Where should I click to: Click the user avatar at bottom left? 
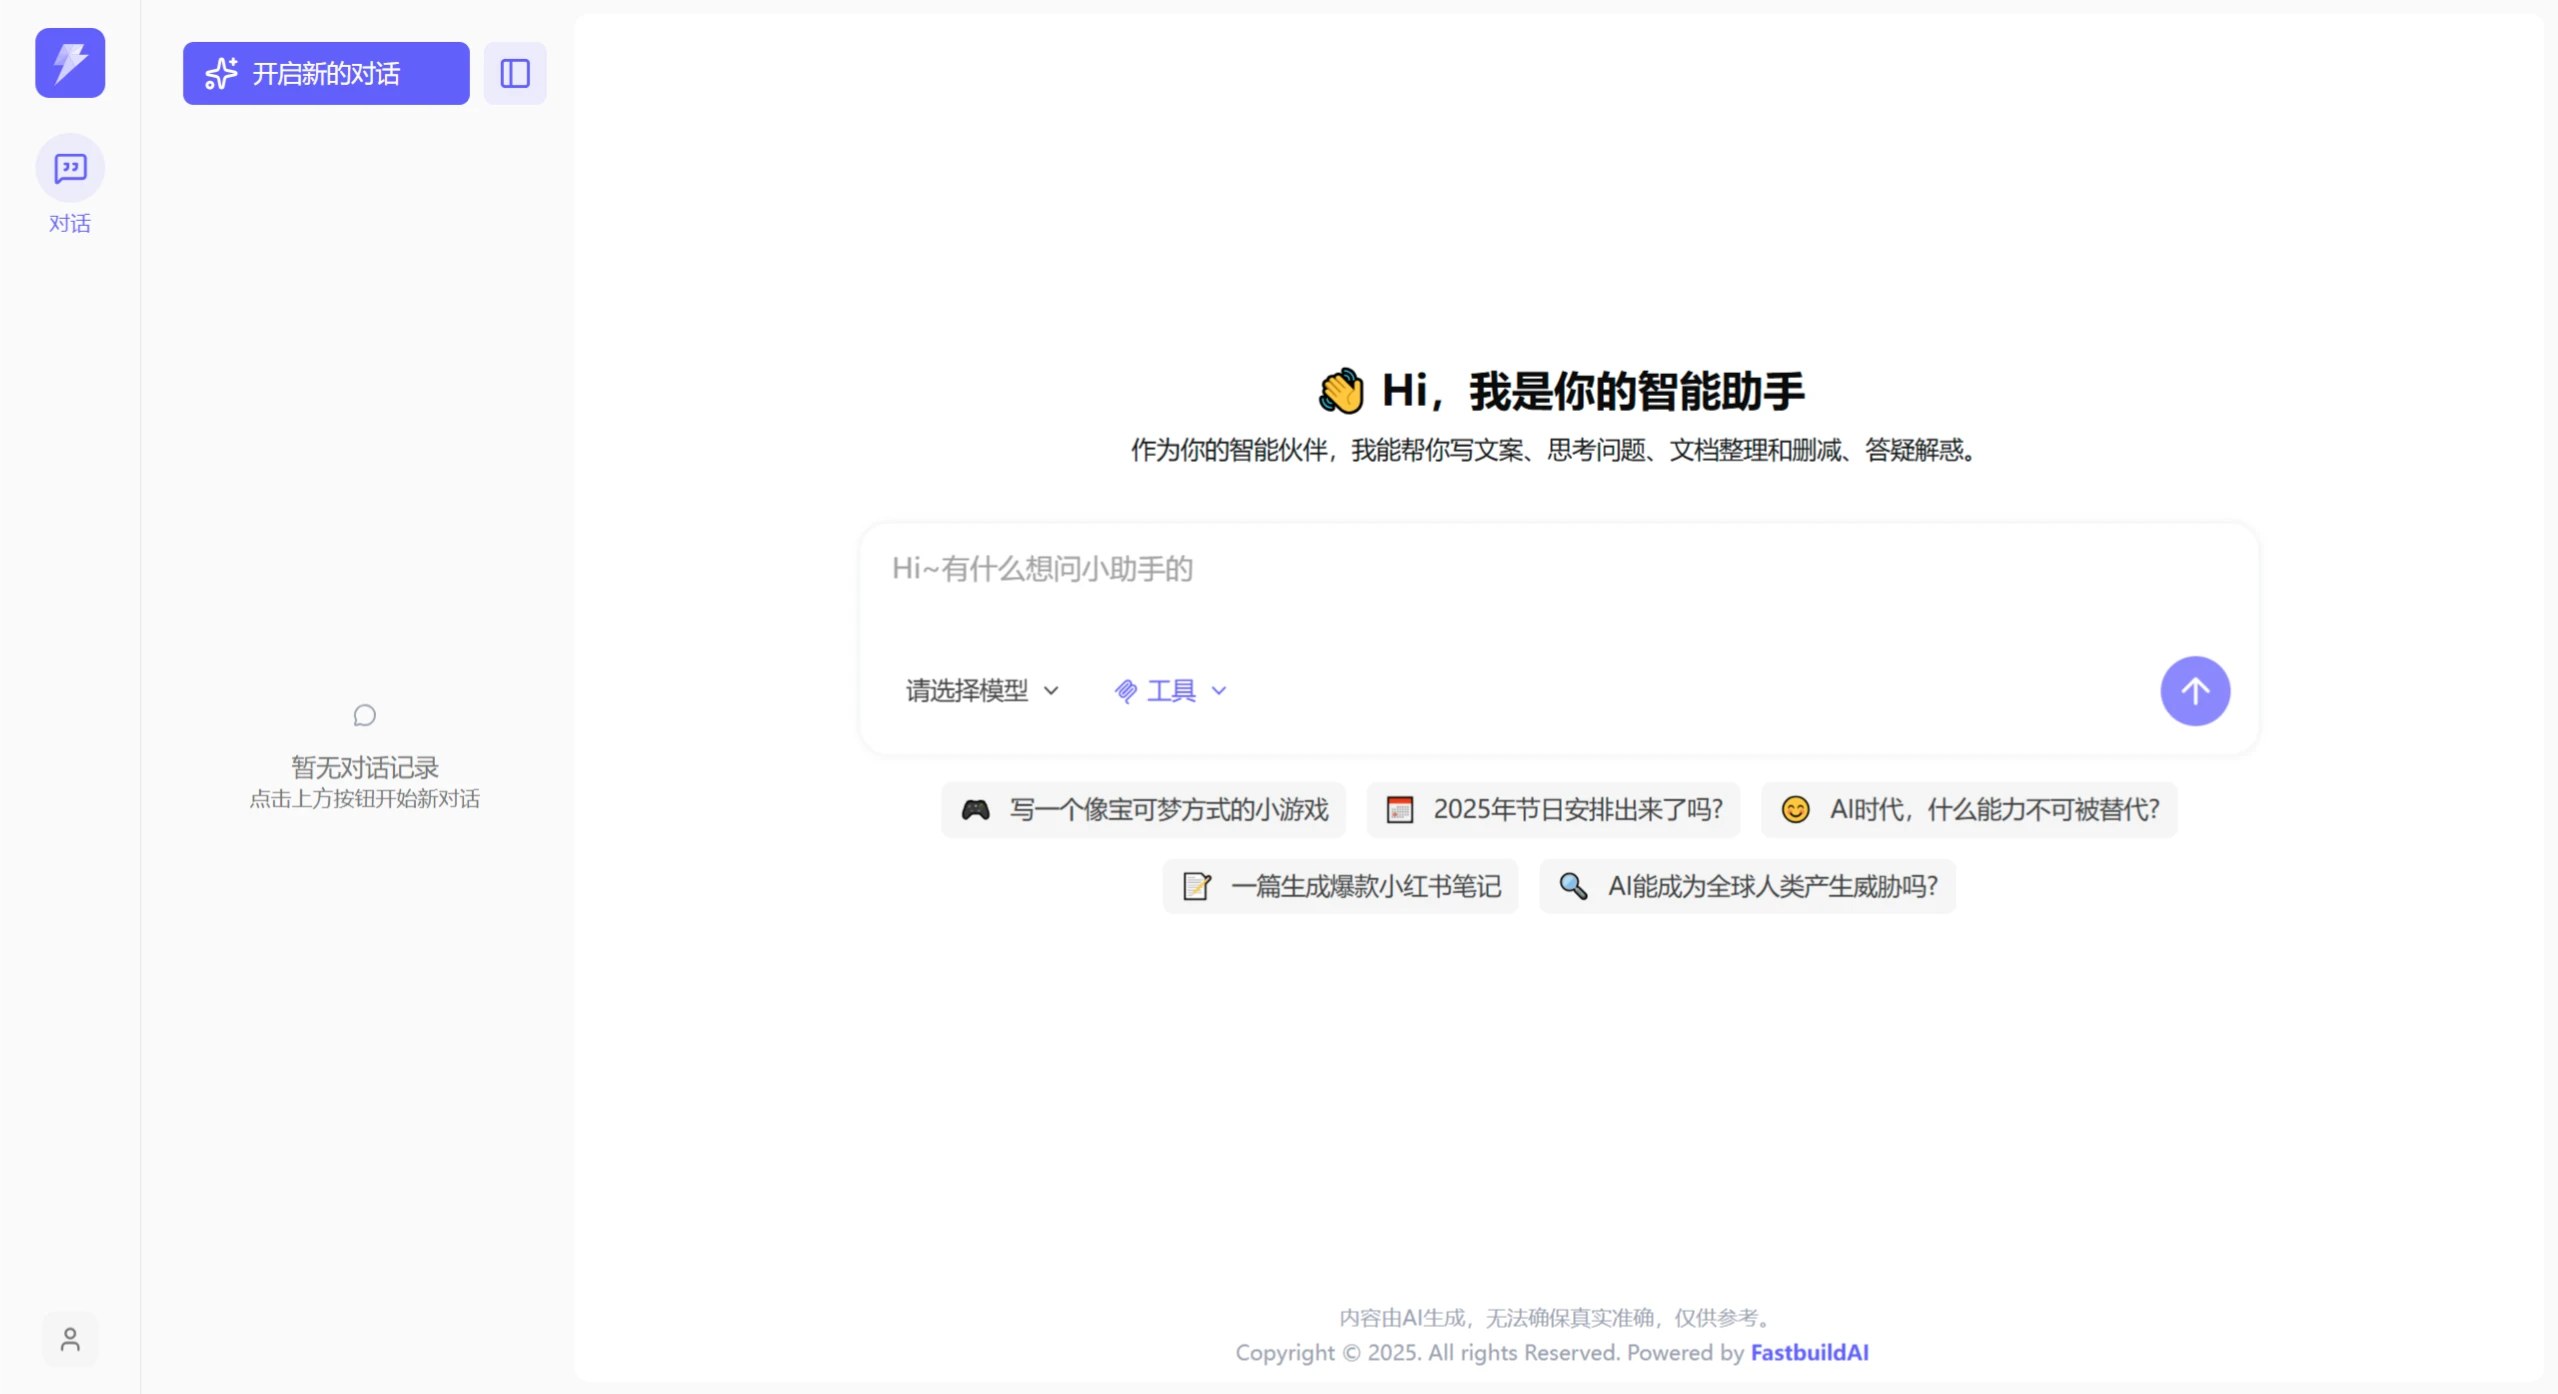tap(69, 1339)
